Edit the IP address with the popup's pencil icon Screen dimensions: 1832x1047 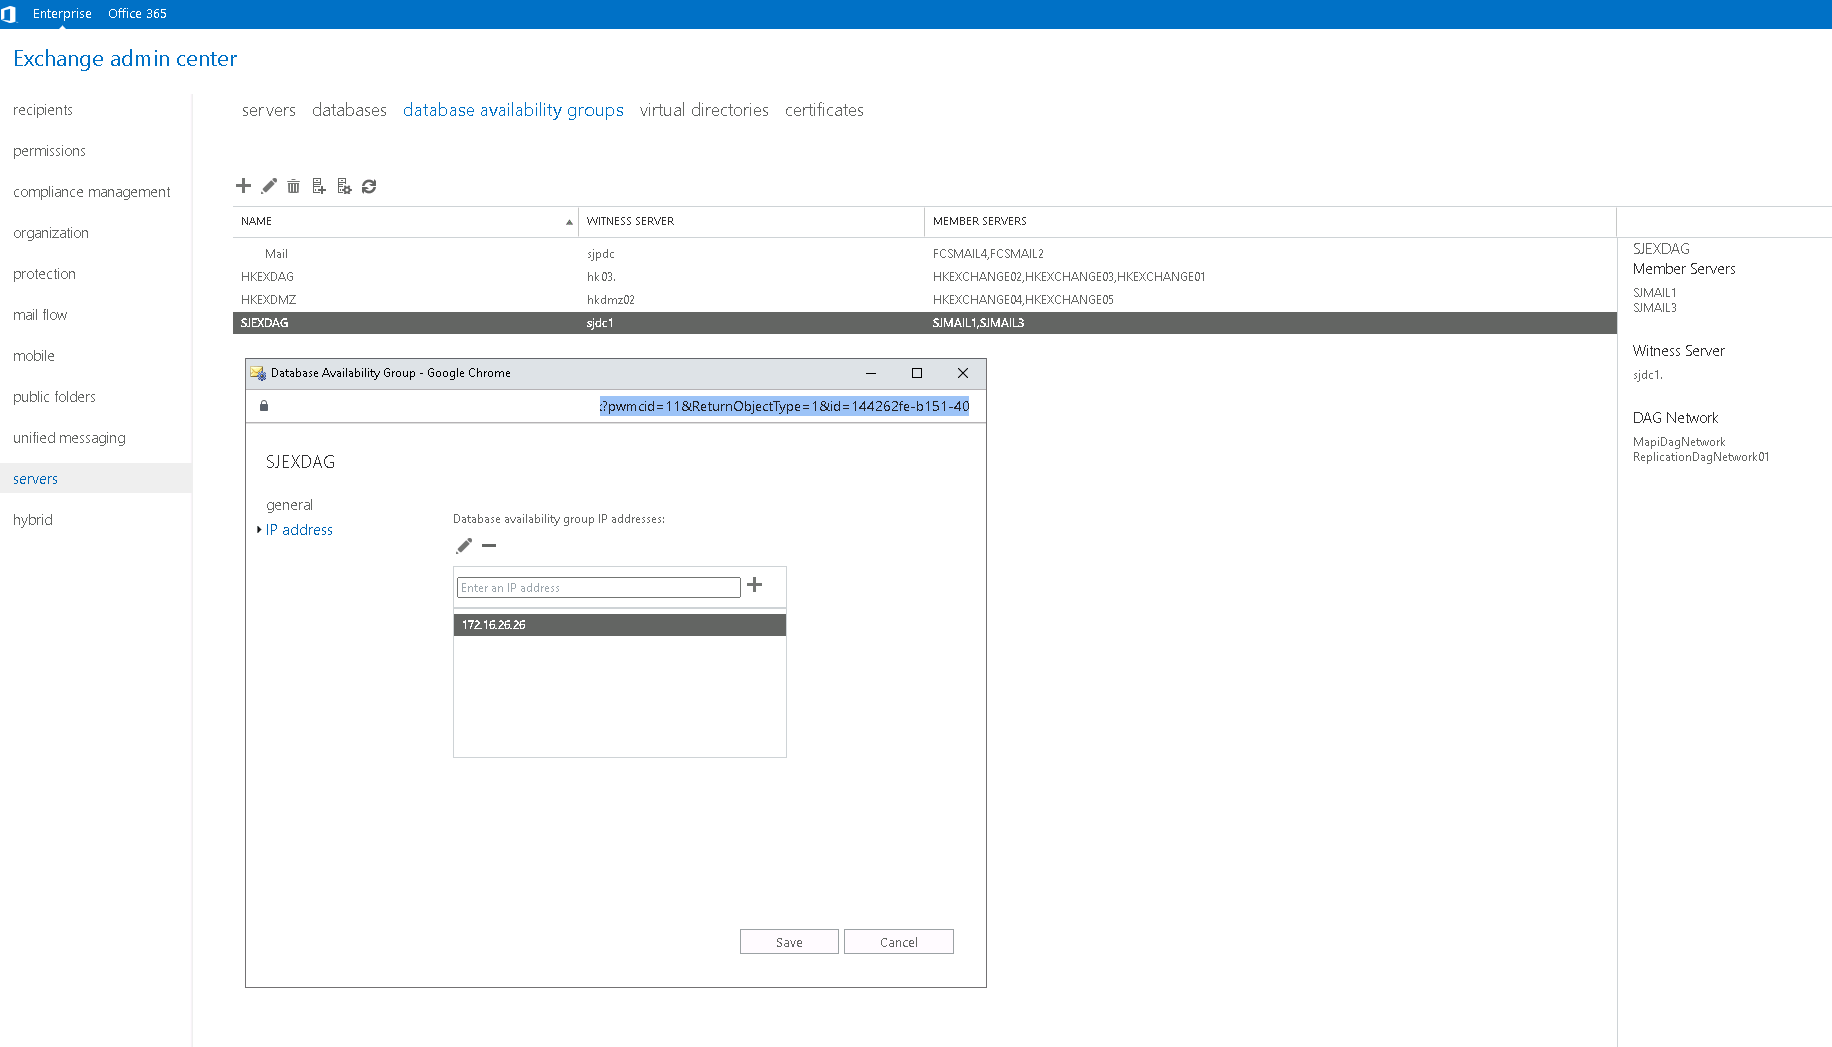[464, 546]
